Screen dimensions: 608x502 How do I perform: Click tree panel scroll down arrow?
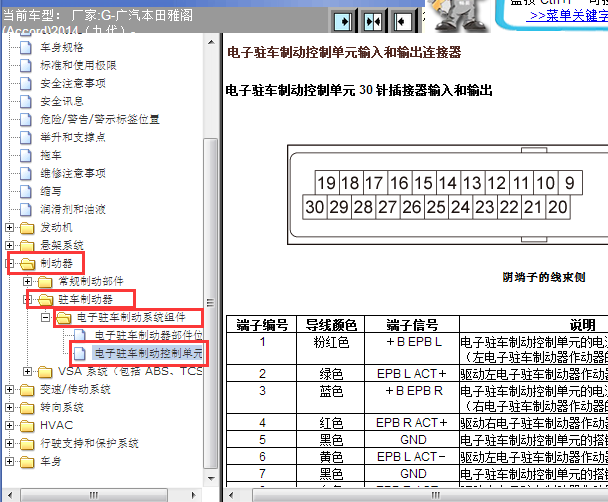click(211, 479)
